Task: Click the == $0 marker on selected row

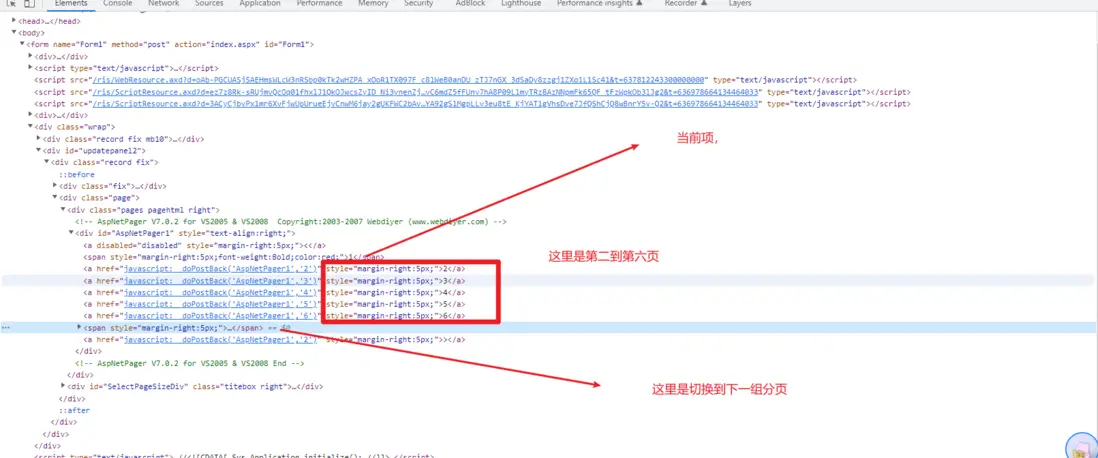Action: click(x=277, y=328)
